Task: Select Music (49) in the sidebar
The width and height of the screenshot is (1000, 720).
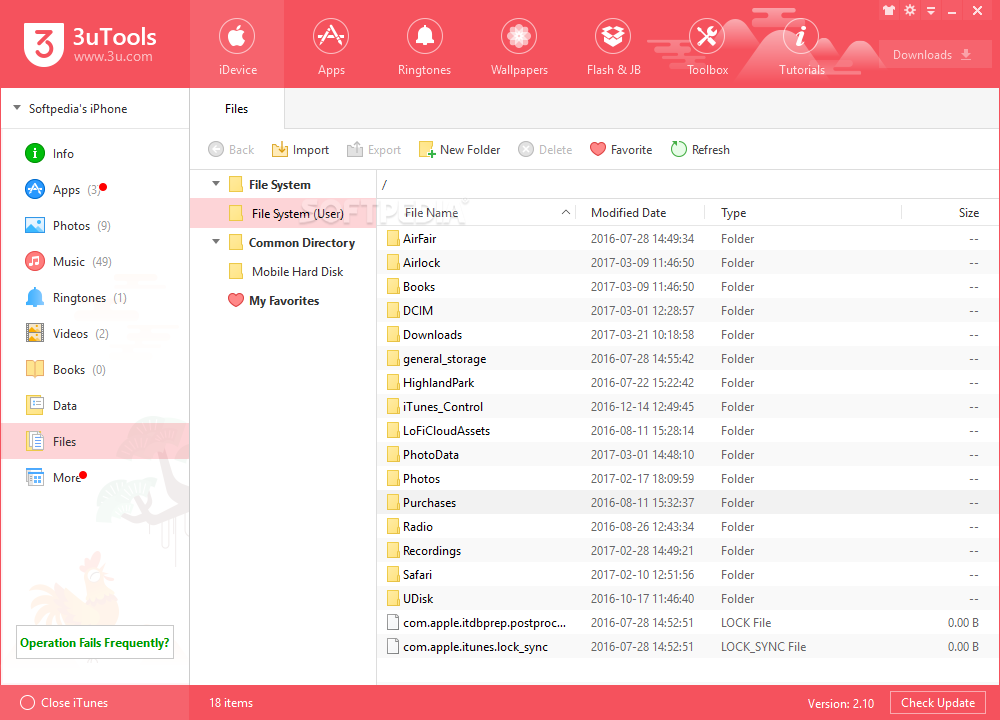Action: pos(95,261)
